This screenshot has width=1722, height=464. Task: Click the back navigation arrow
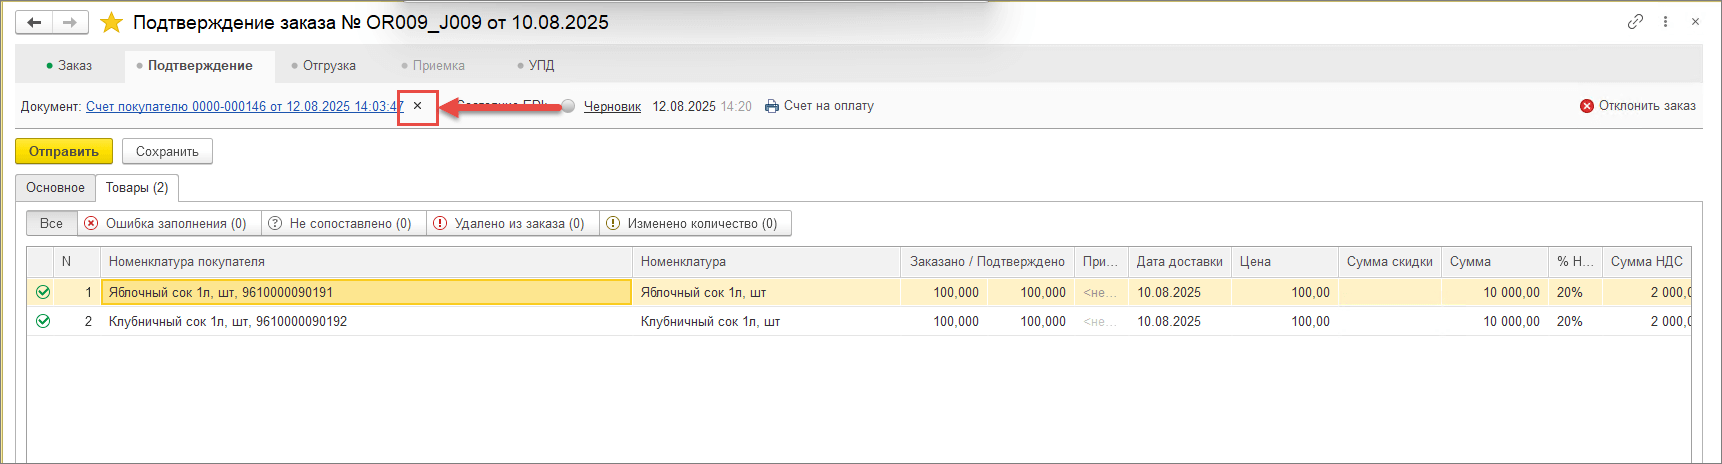click(x=34, y=22)
